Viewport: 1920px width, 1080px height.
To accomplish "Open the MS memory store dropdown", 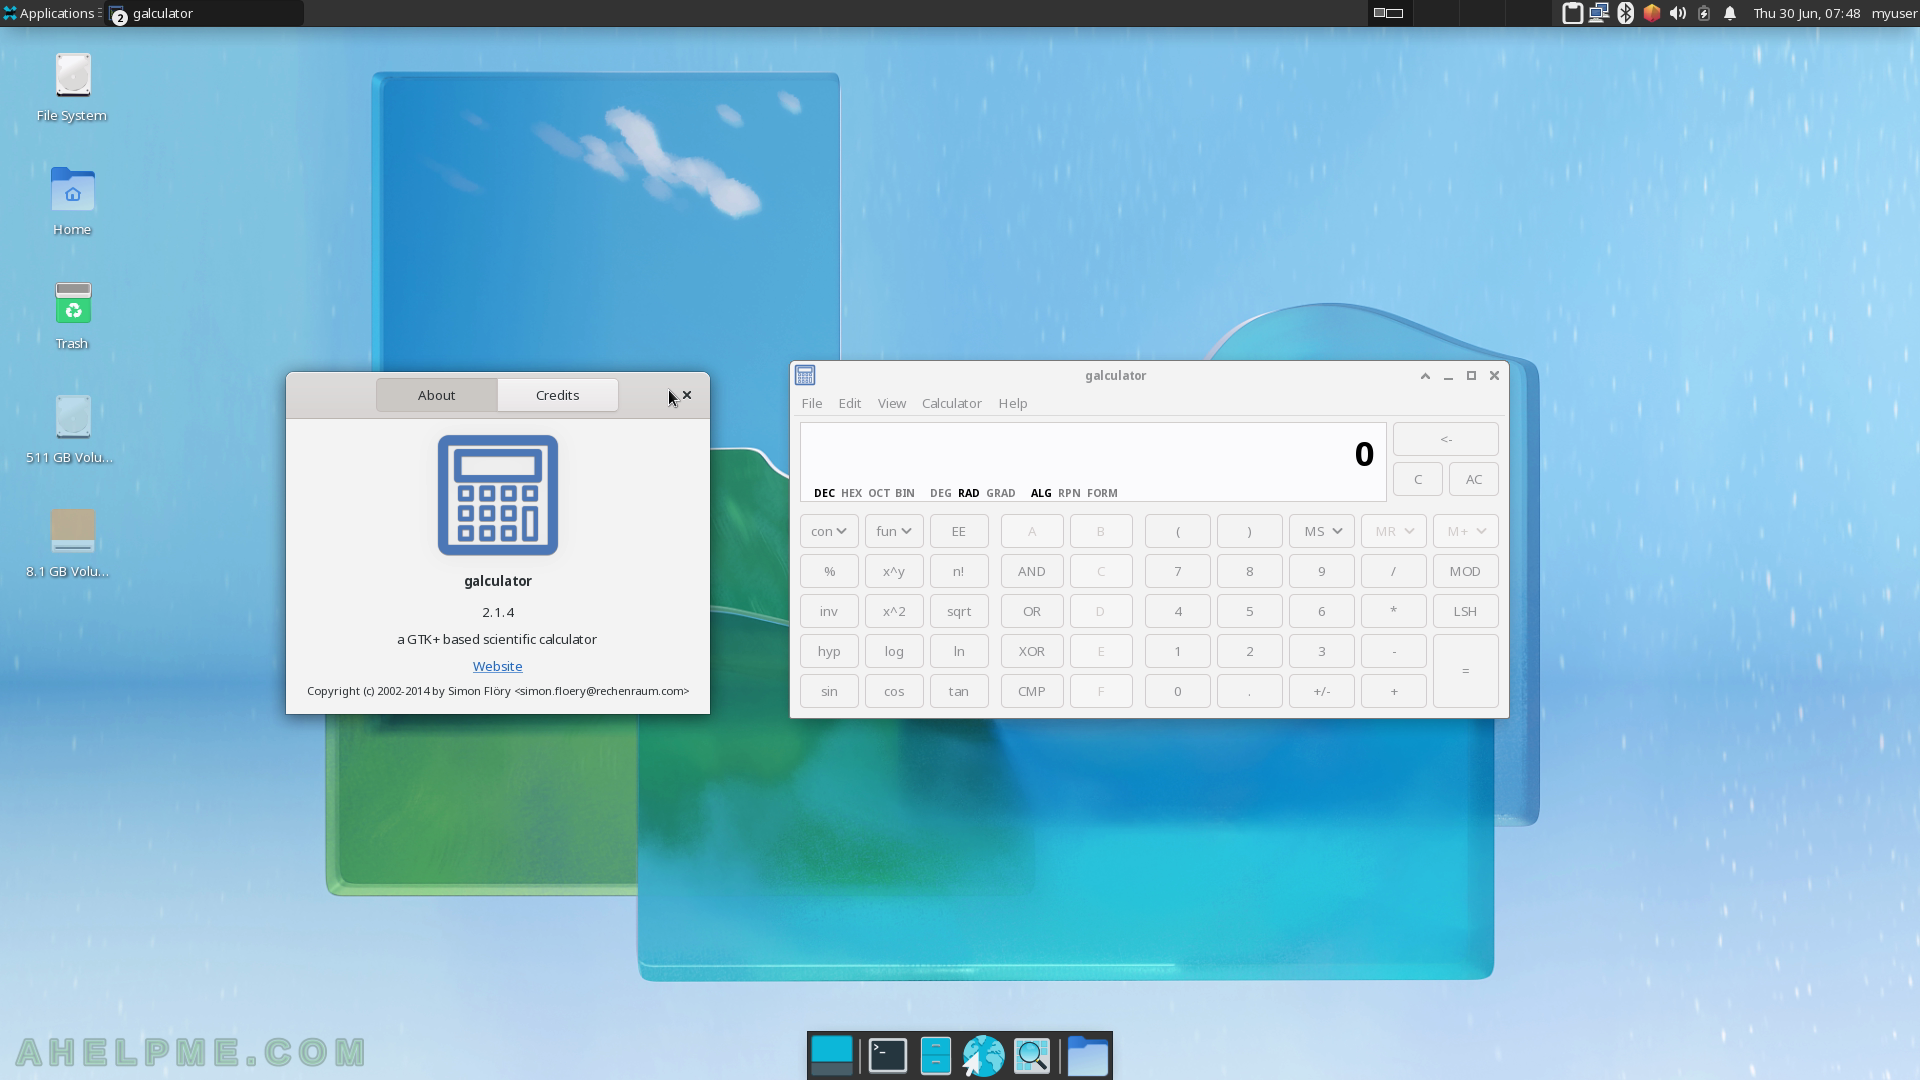I will pos(1322,531).
